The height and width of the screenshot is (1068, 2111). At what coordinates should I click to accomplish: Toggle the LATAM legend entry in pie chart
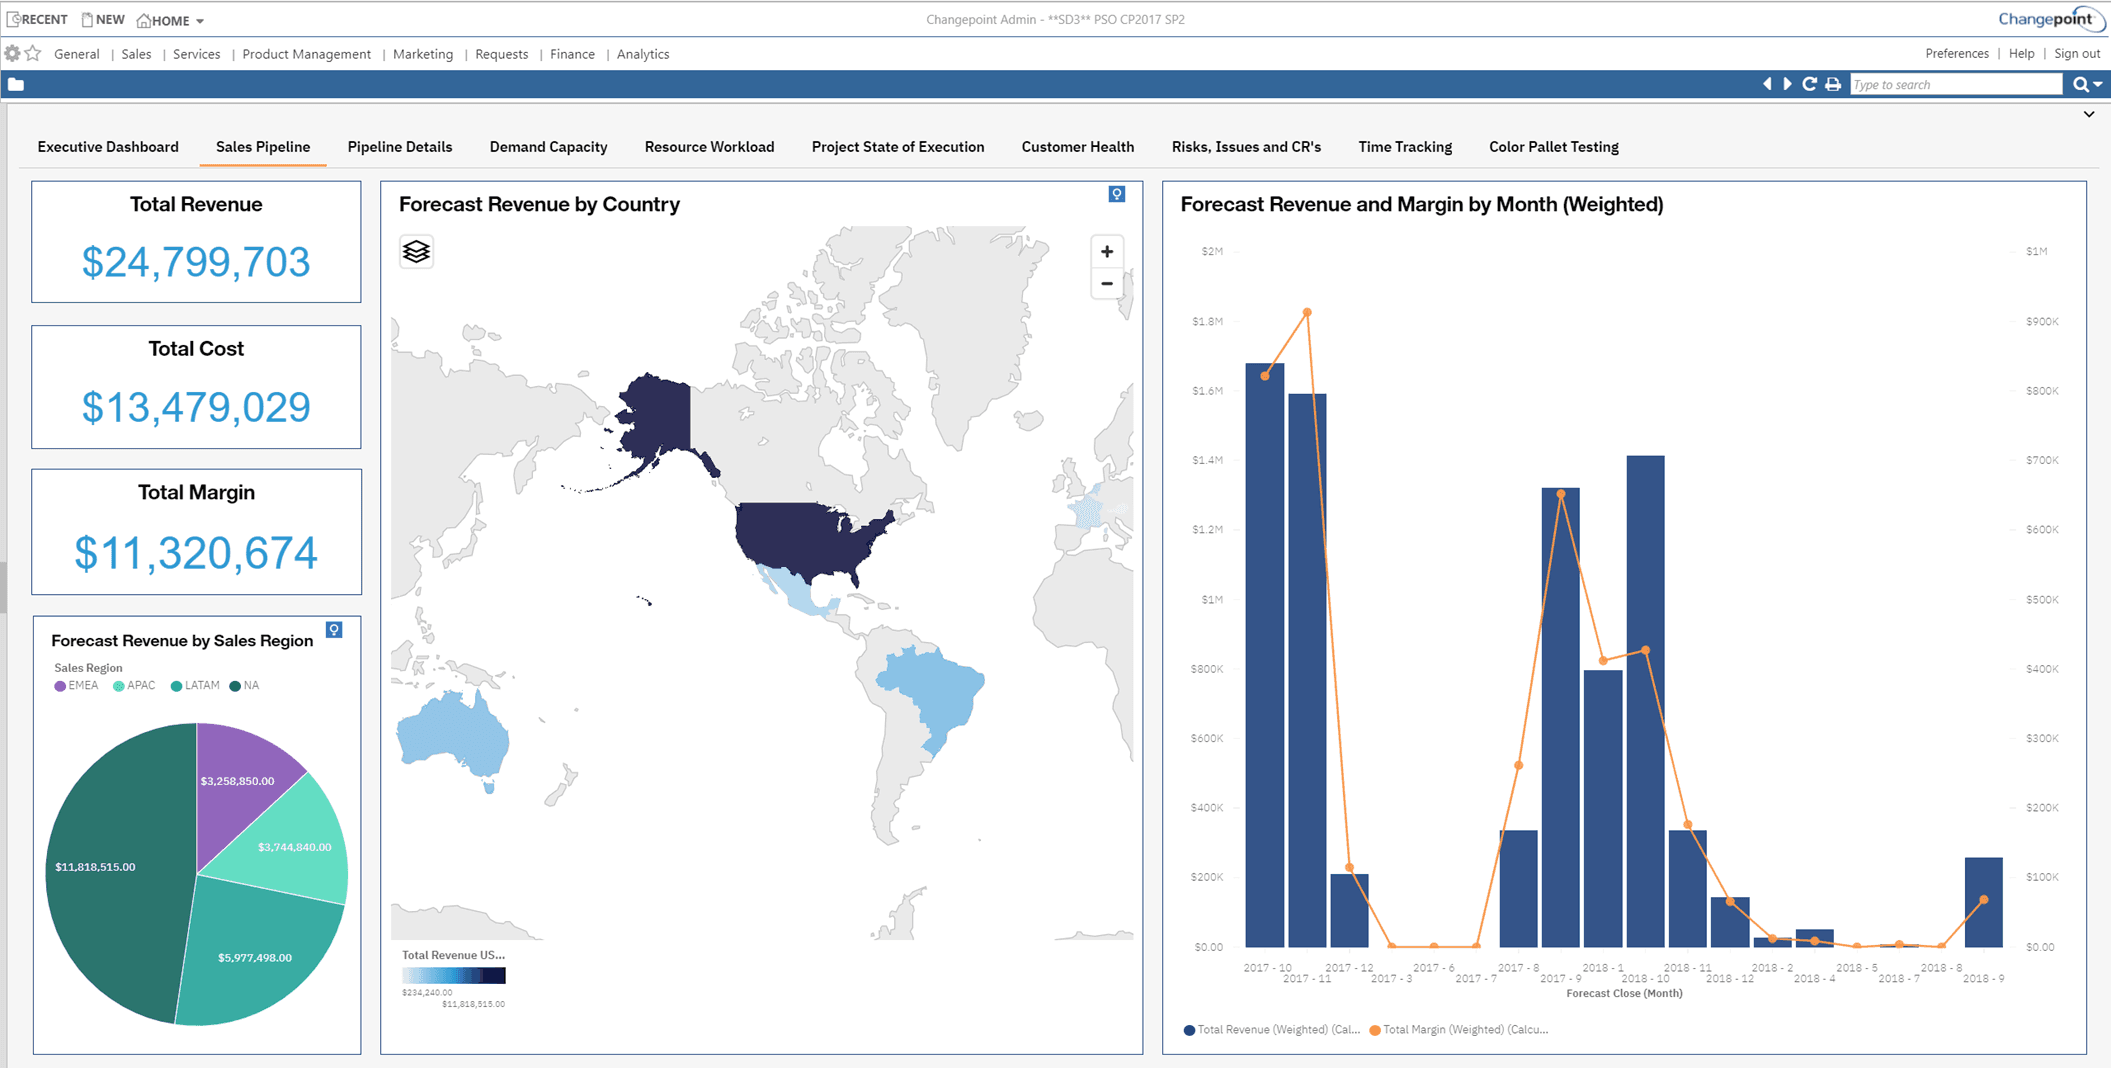[195, 686]
